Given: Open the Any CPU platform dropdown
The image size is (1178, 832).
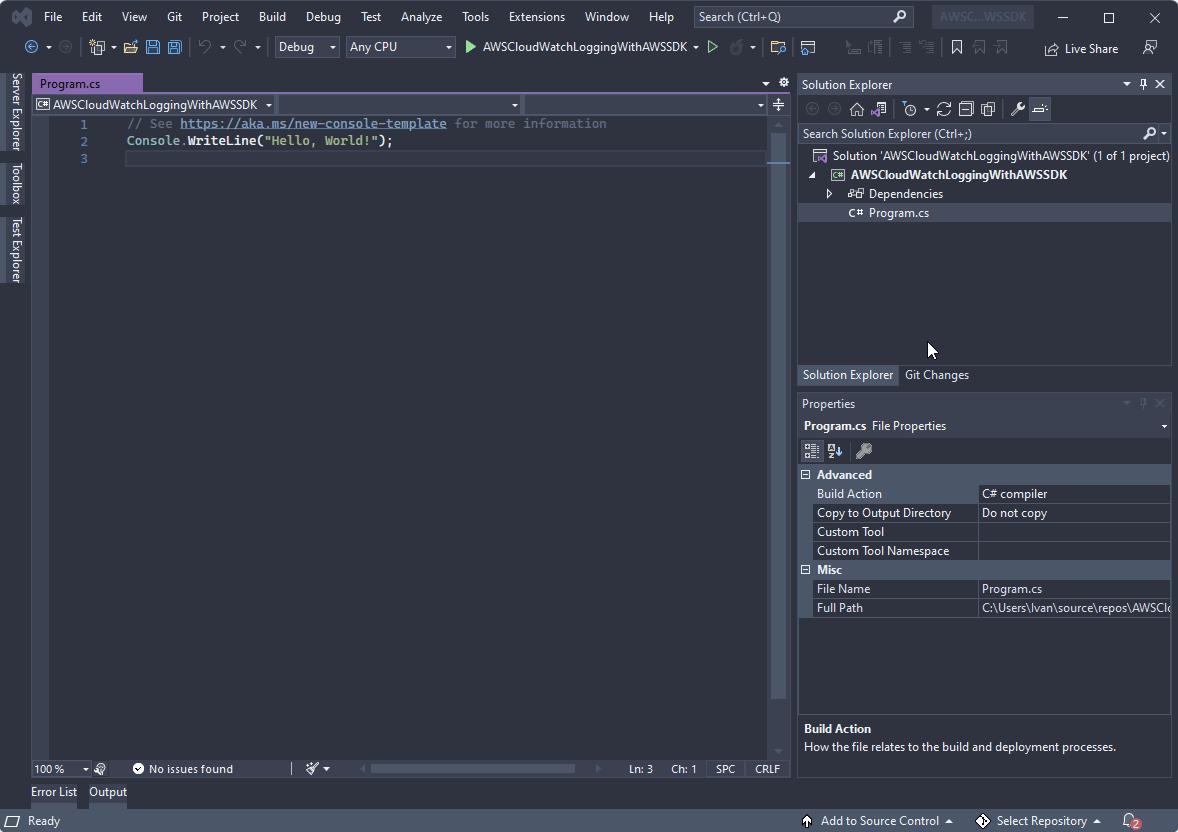Looking at the screenshot, I should pyautogui.click(x=400, y=47).
